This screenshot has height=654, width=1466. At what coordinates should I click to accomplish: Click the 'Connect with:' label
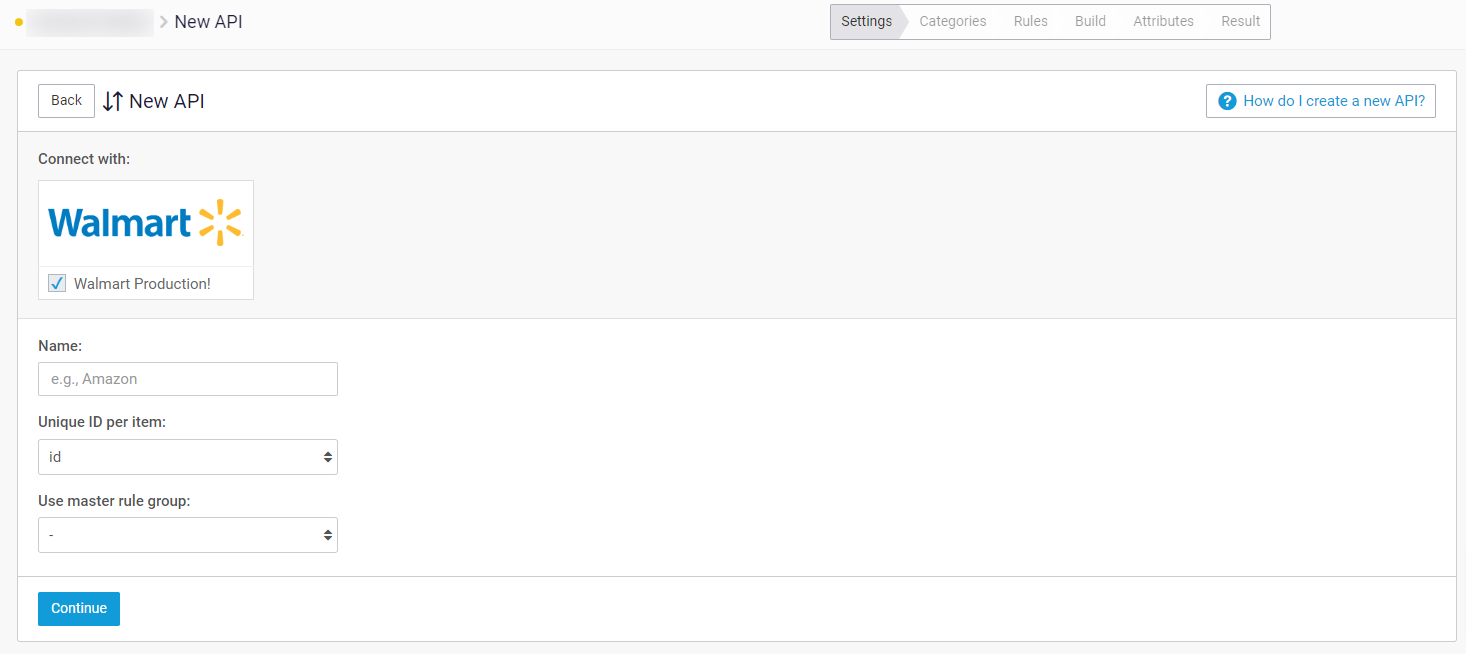(84, 159)
